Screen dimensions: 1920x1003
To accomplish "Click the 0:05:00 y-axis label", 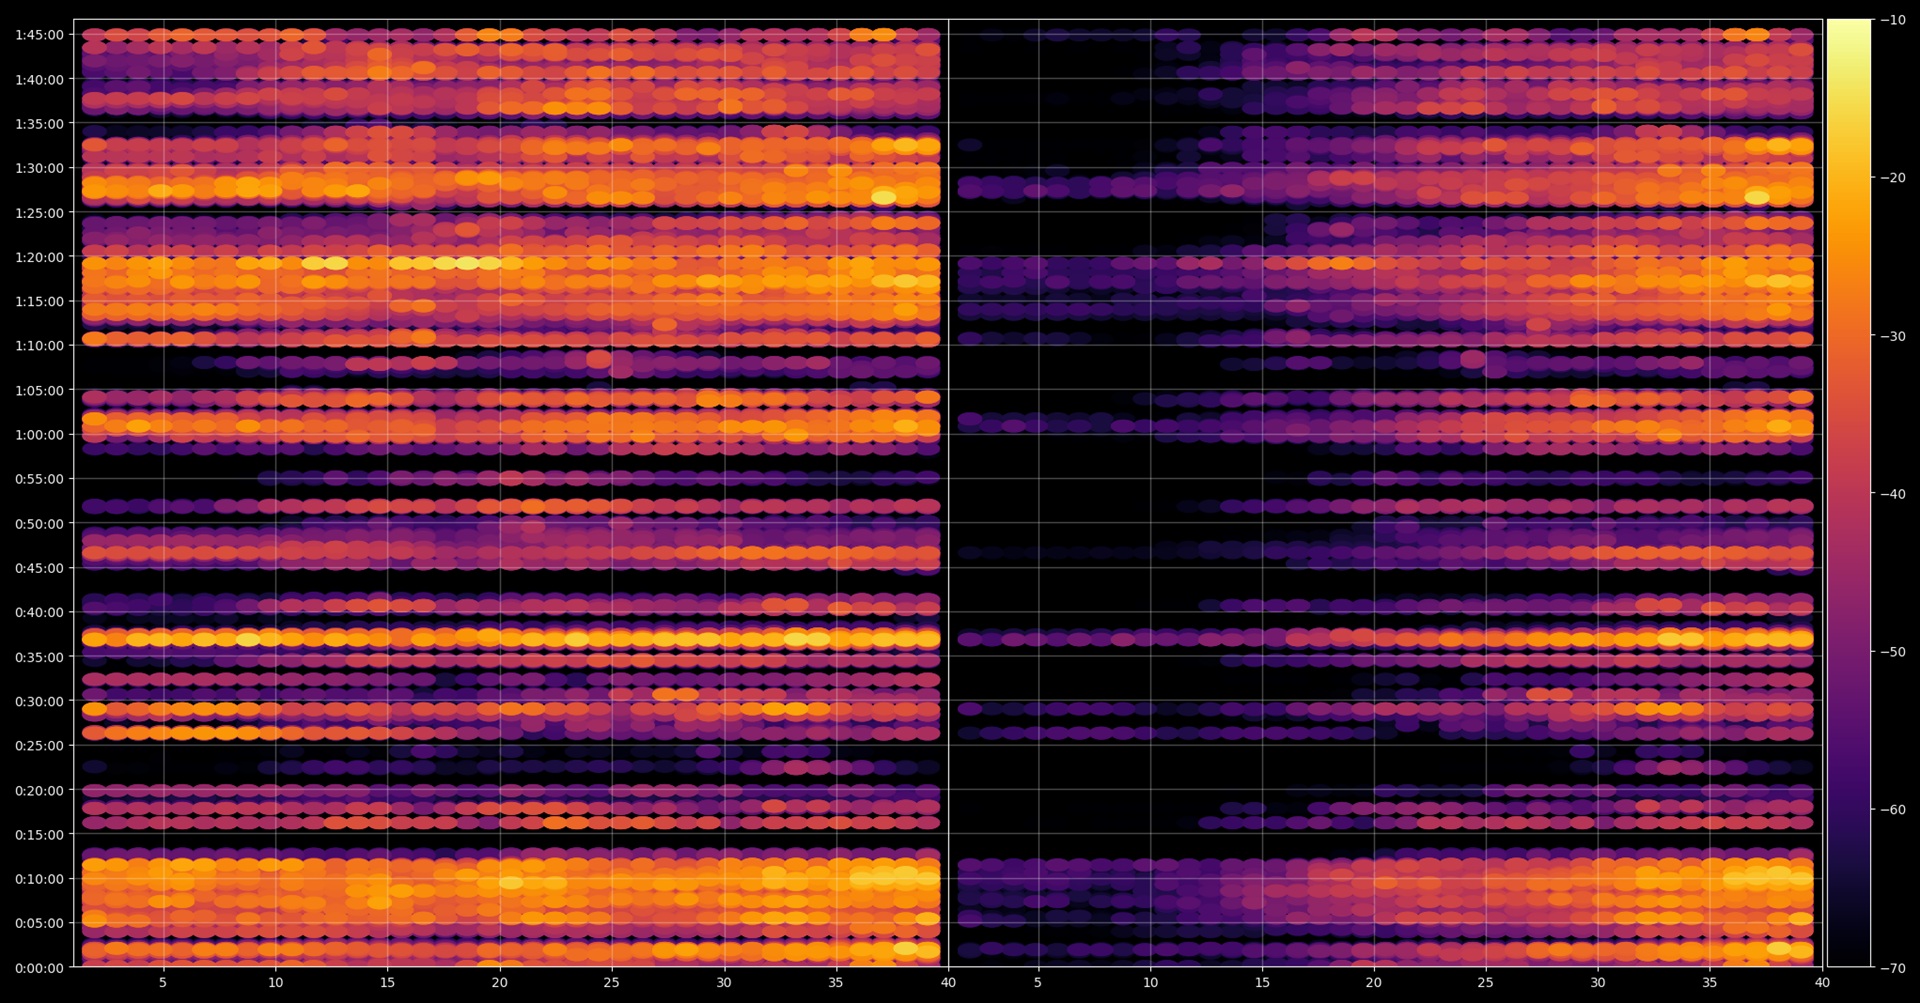I will (39, 923).
